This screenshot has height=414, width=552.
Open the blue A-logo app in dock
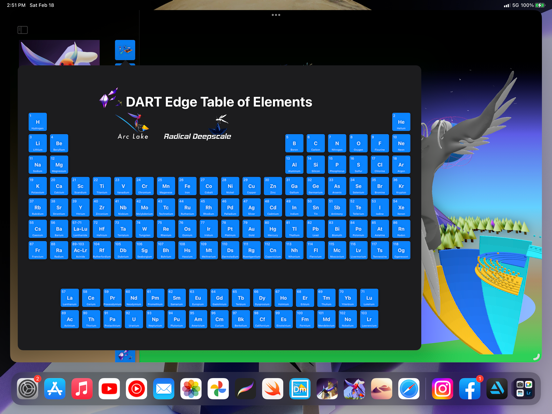pyautogui.click(x=497, y=389)
